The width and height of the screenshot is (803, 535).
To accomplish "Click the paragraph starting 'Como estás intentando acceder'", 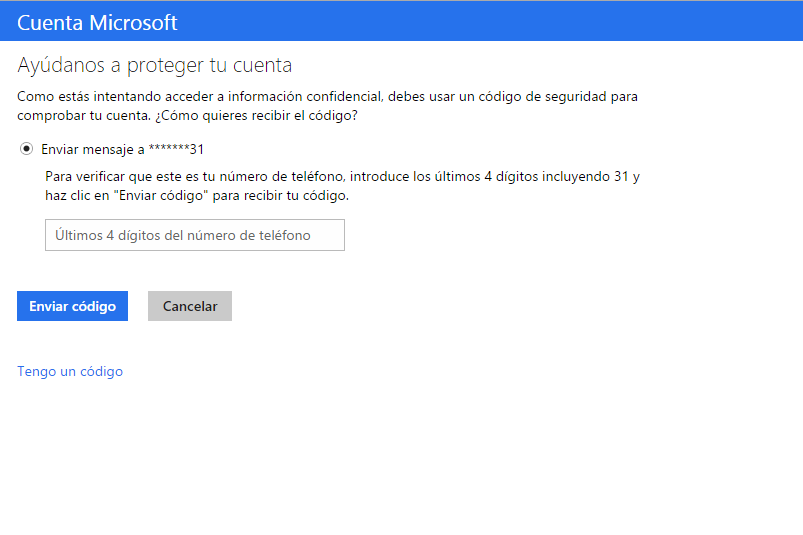I will click(x=327, y=106).
